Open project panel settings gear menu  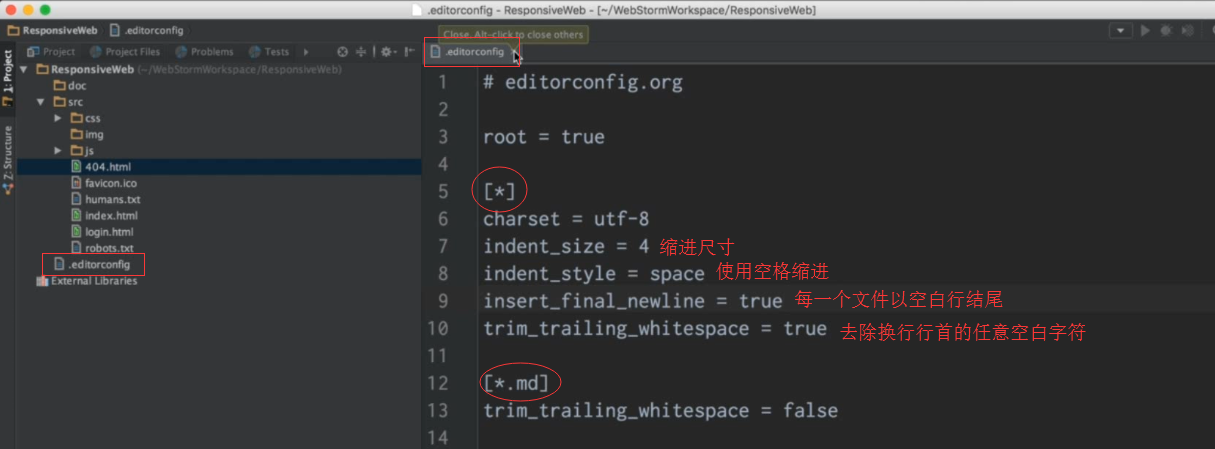[387, 52]
